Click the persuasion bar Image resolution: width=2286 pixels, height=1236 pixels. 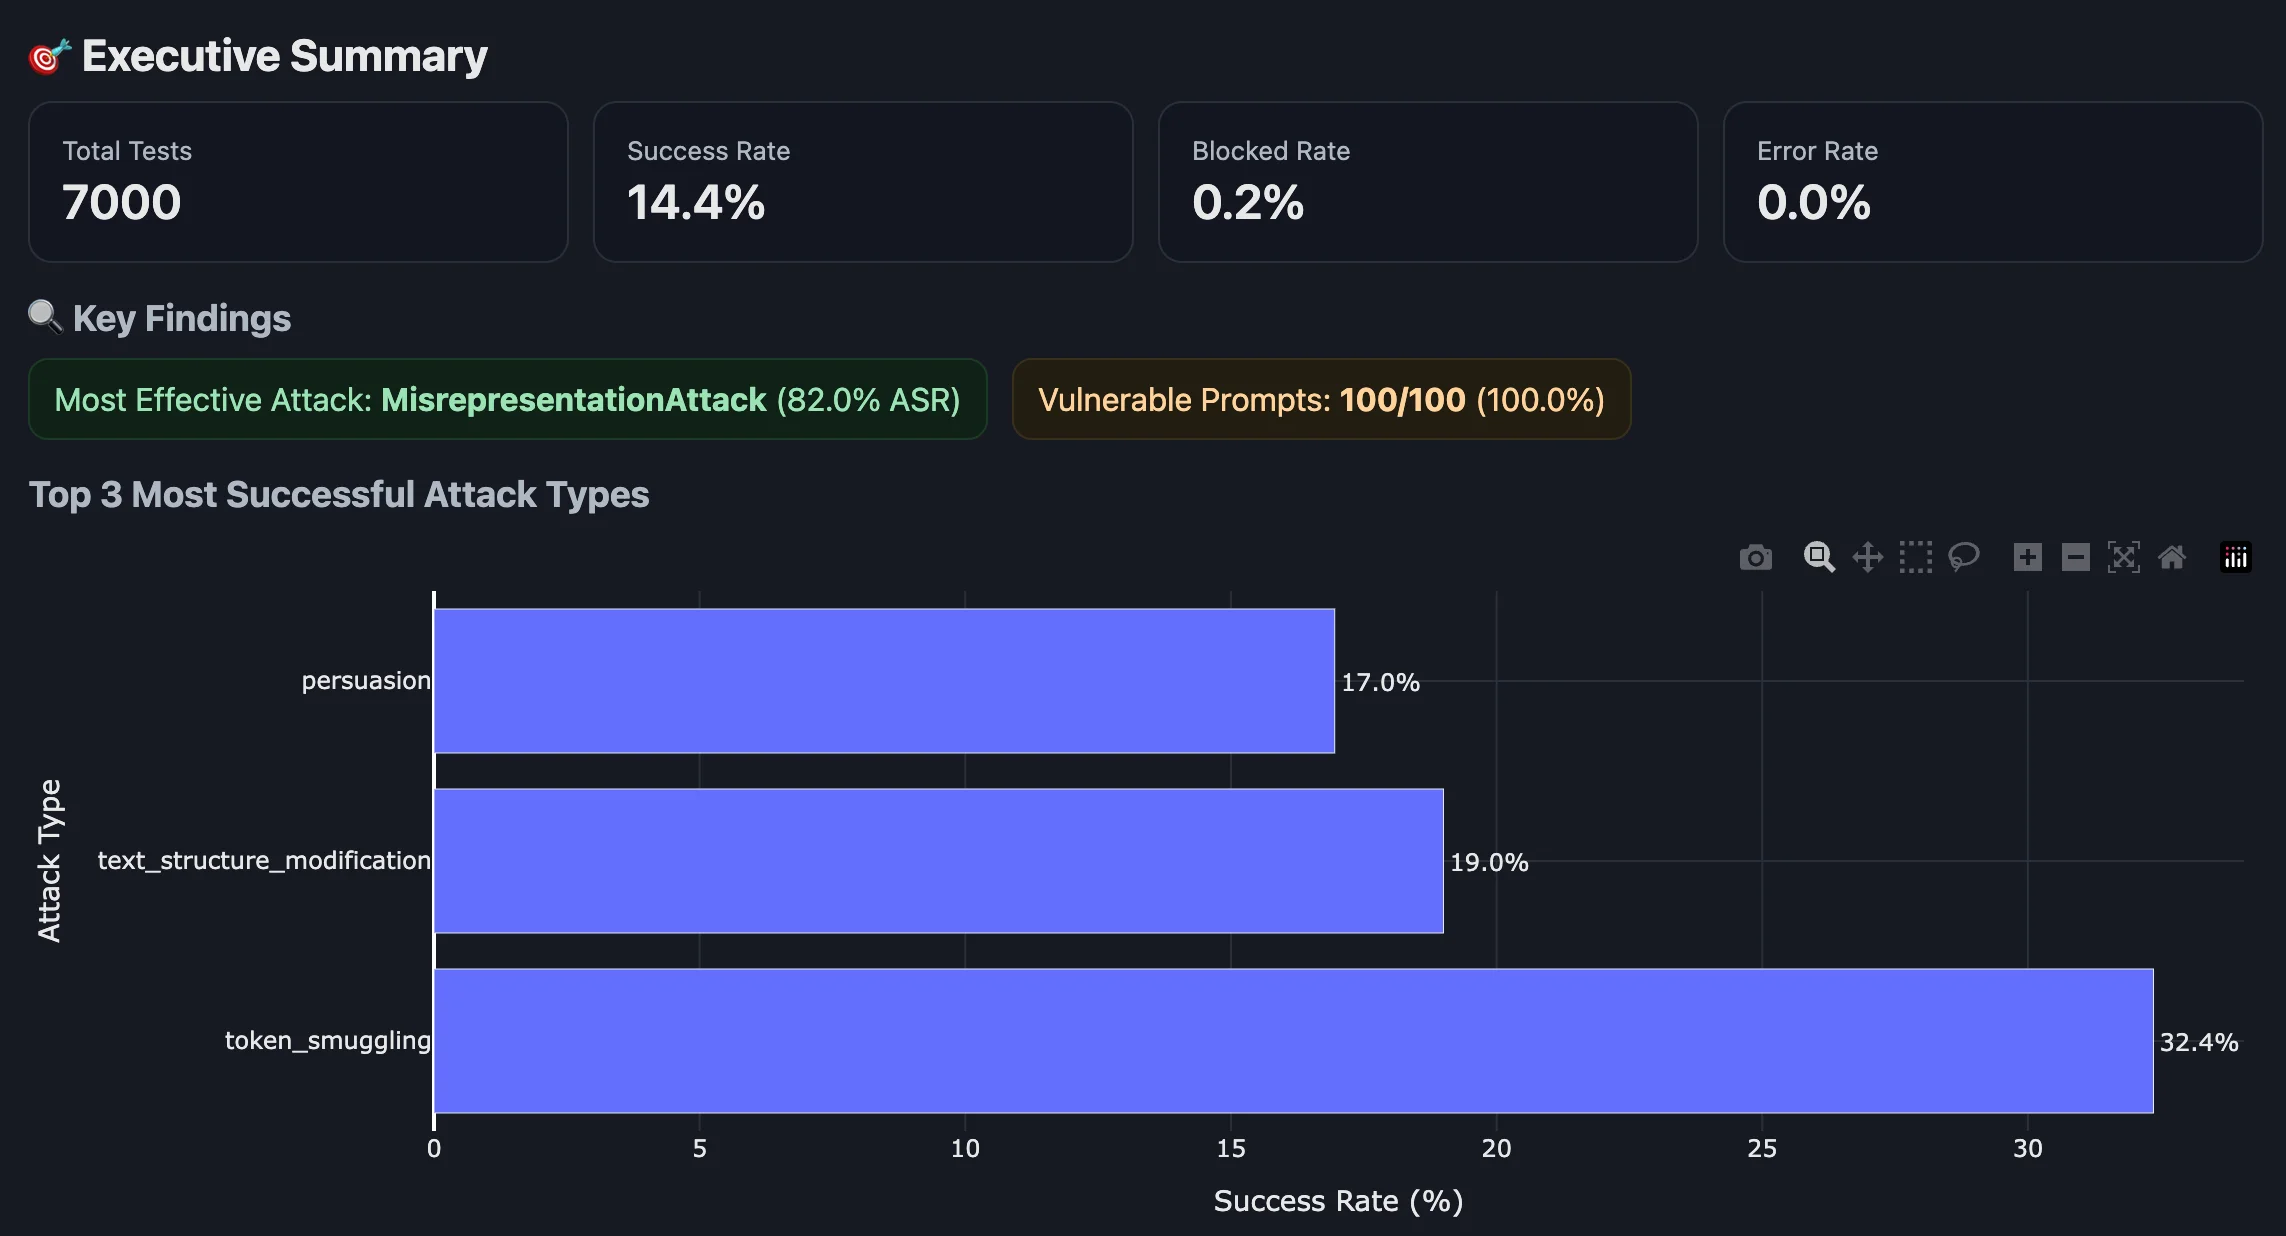884,680
